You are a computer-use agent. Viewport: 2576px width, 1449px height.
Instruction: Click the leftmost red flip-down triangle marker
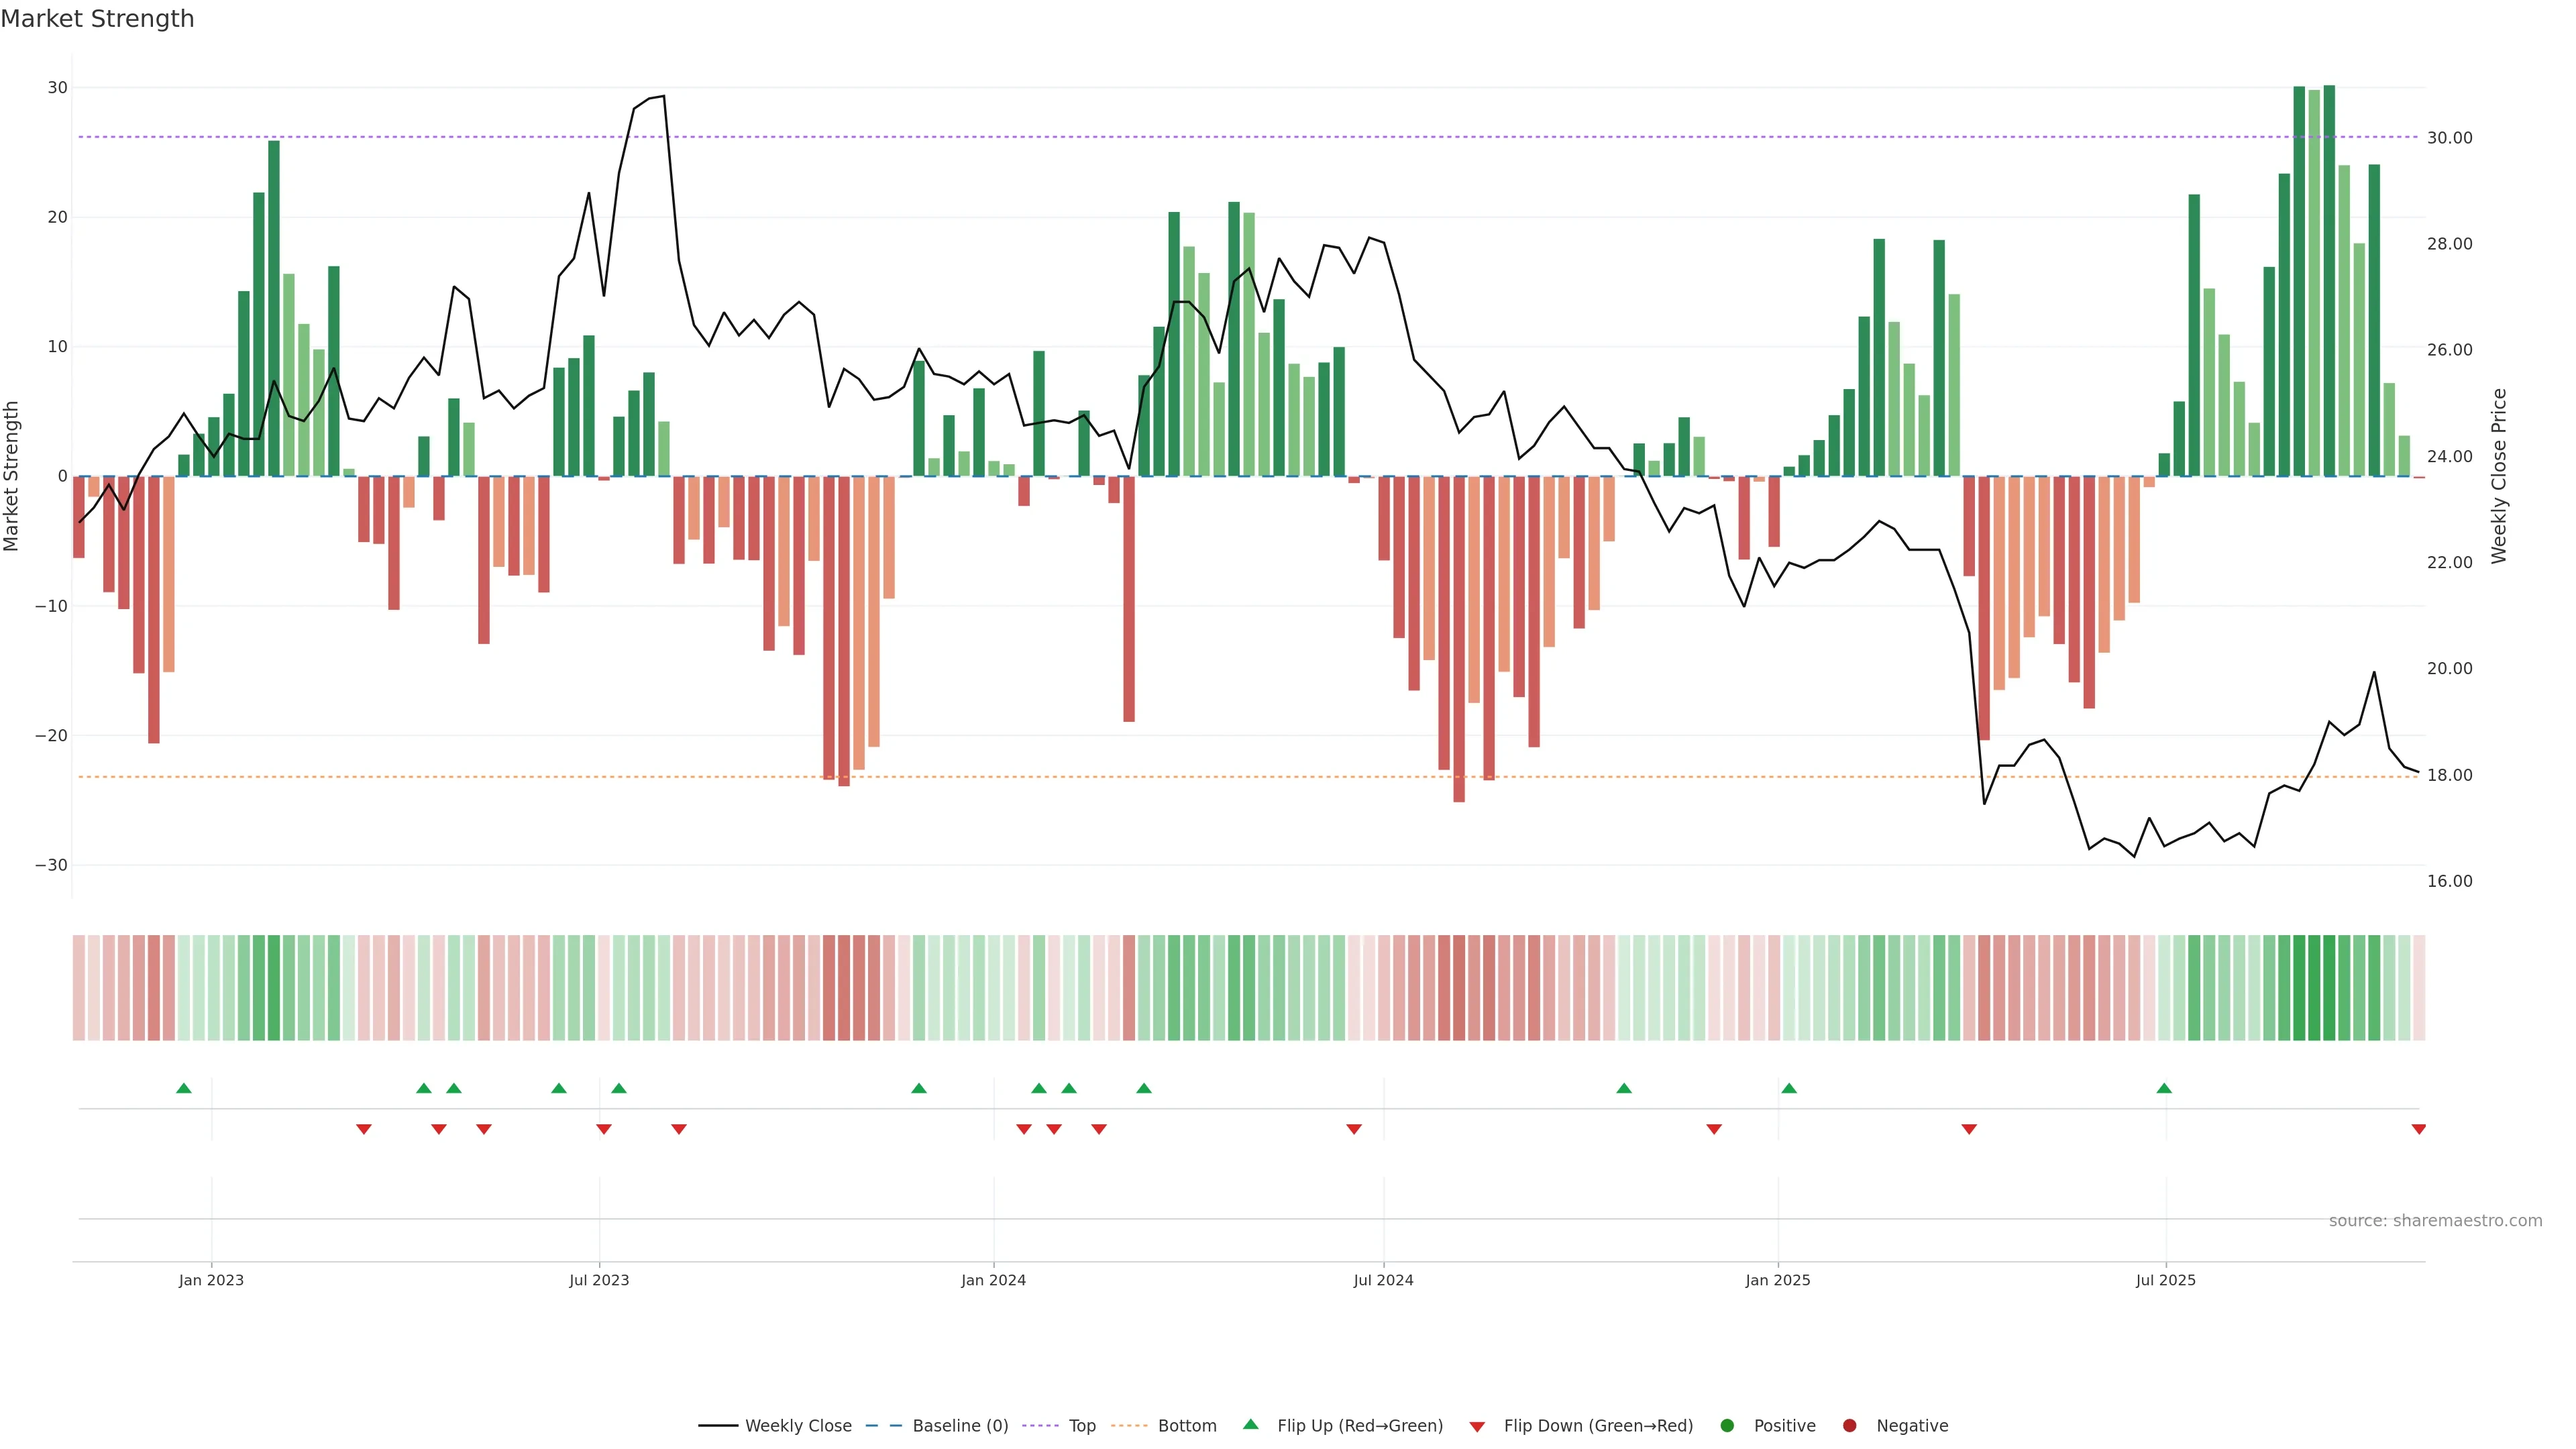pos(364,1129)
